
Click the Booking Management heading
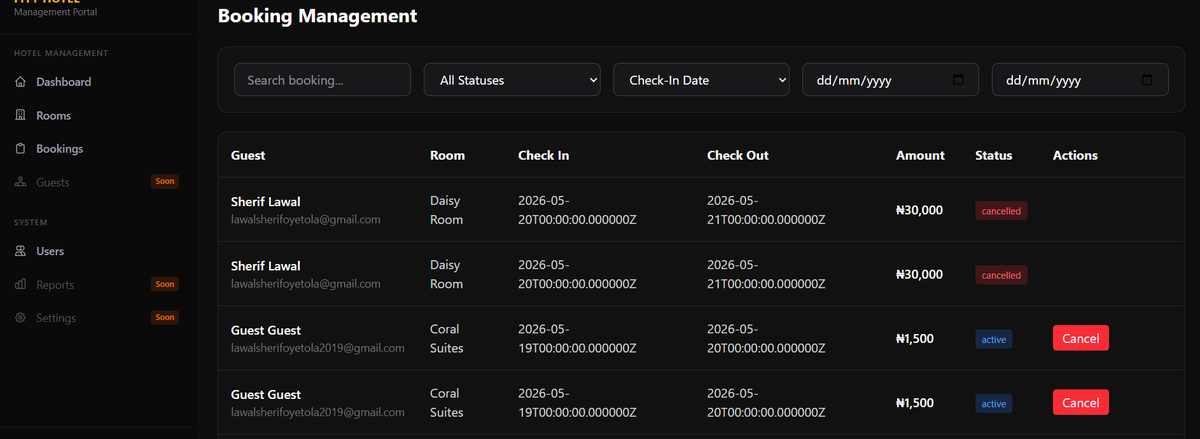[x=318, y=16]
